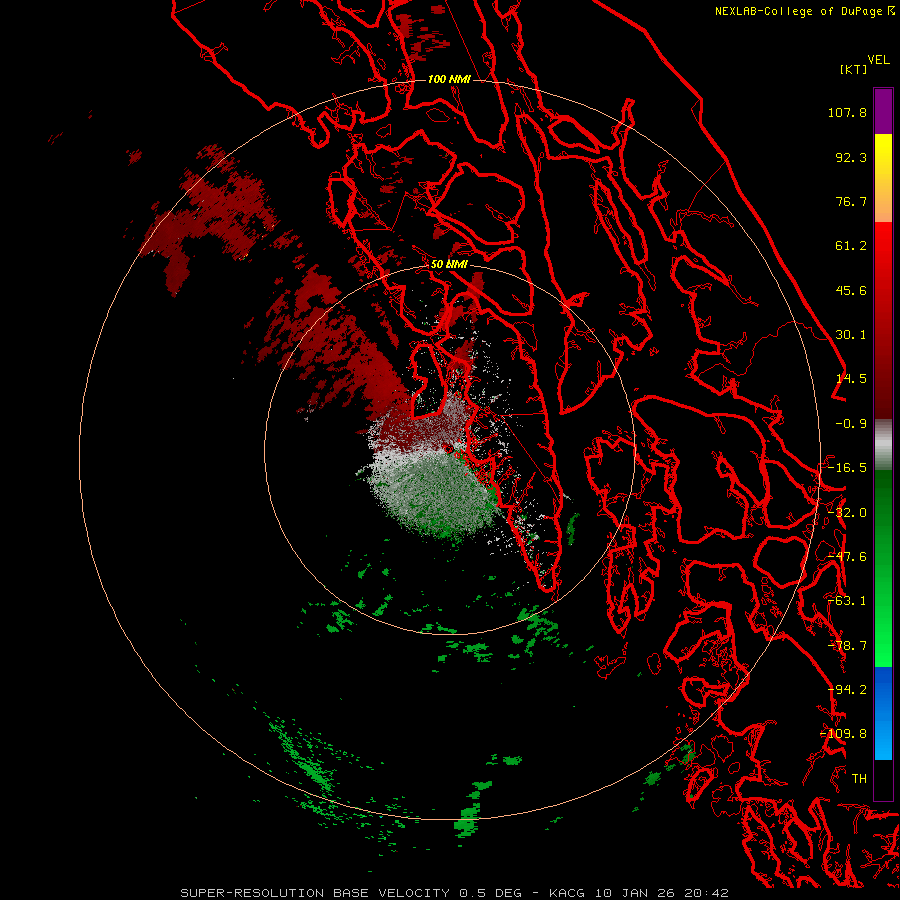900x900 pixels.
Task: Select the -47.6 velocity scale value
Action: pos(847,557)
